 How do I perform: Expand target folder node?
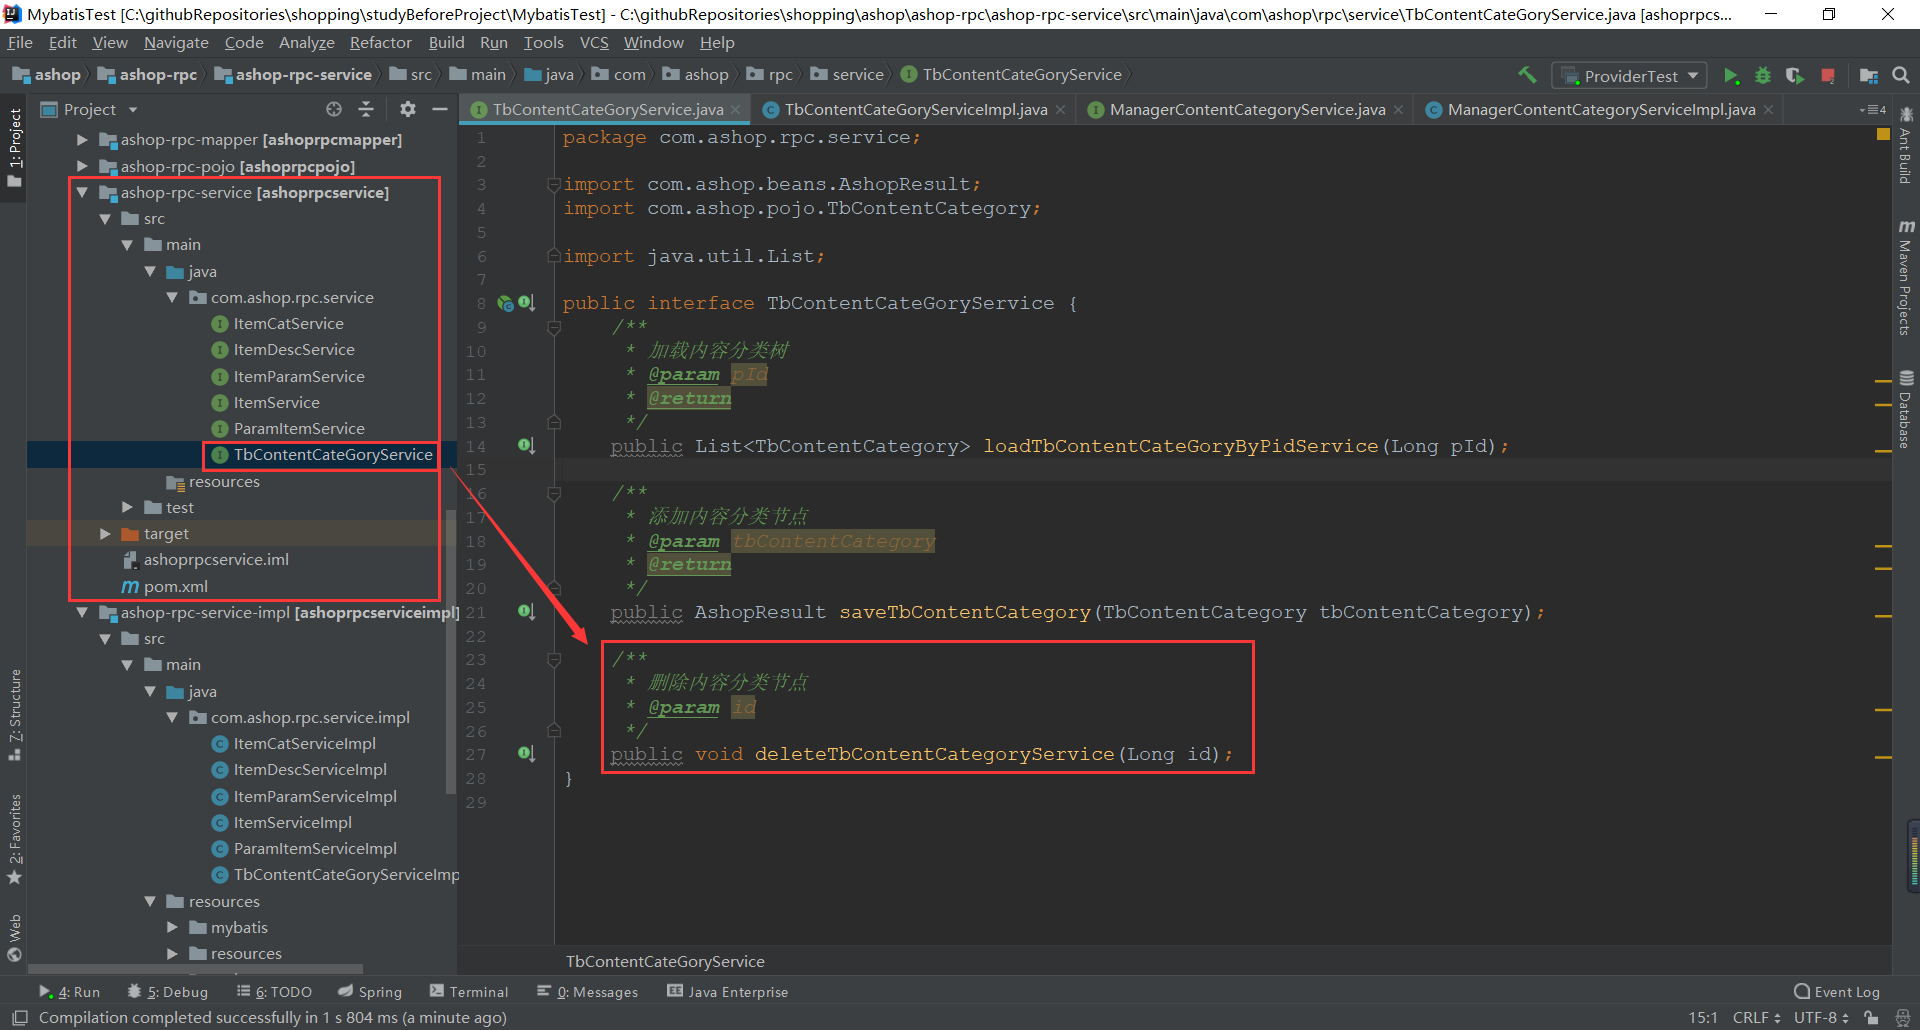point(105,534)
